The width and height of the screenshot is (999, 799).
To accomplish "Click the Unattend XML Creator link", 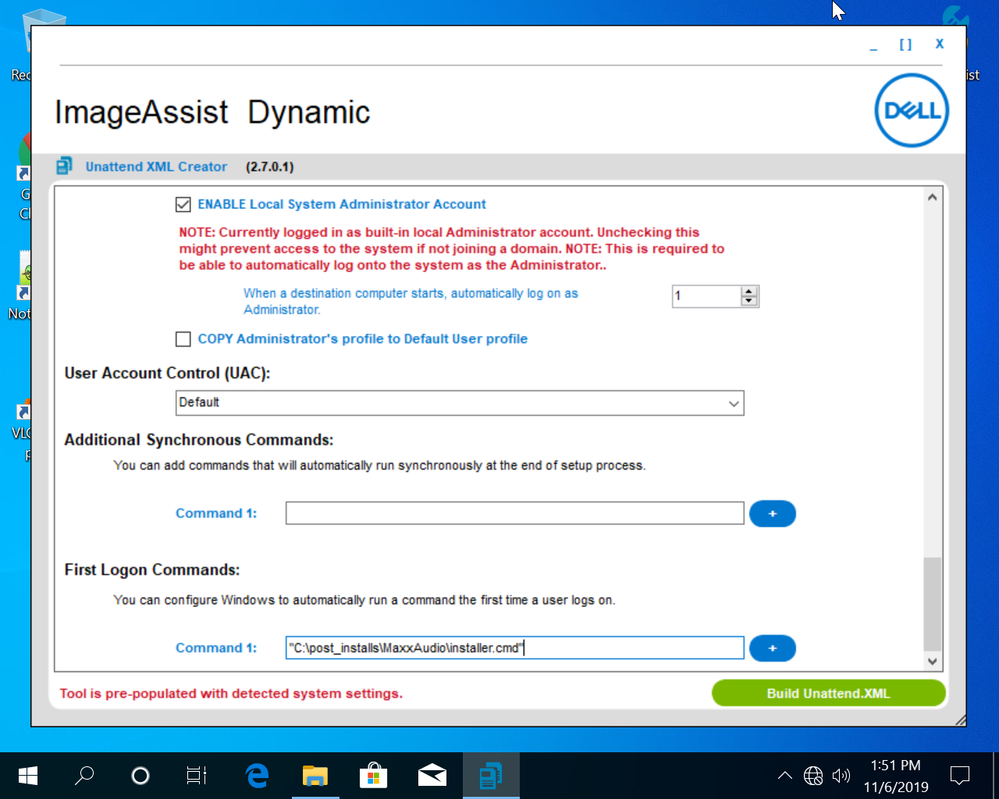I will pyautogui.click(x=156, y=167).
